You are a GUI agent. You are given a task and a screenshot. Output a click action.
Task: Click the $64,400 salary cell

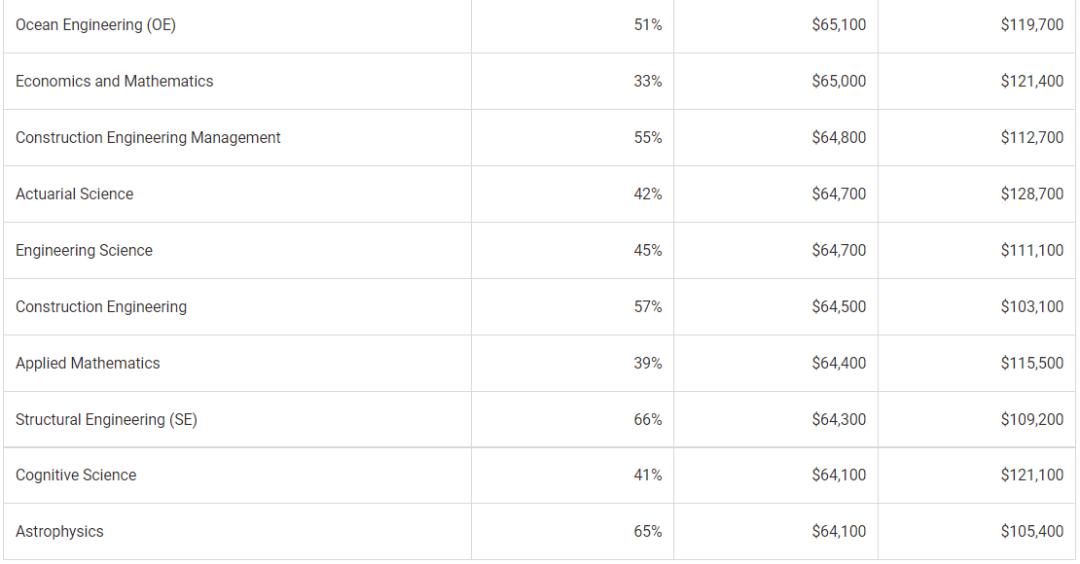pyautogui.click(x=839, y=364)
